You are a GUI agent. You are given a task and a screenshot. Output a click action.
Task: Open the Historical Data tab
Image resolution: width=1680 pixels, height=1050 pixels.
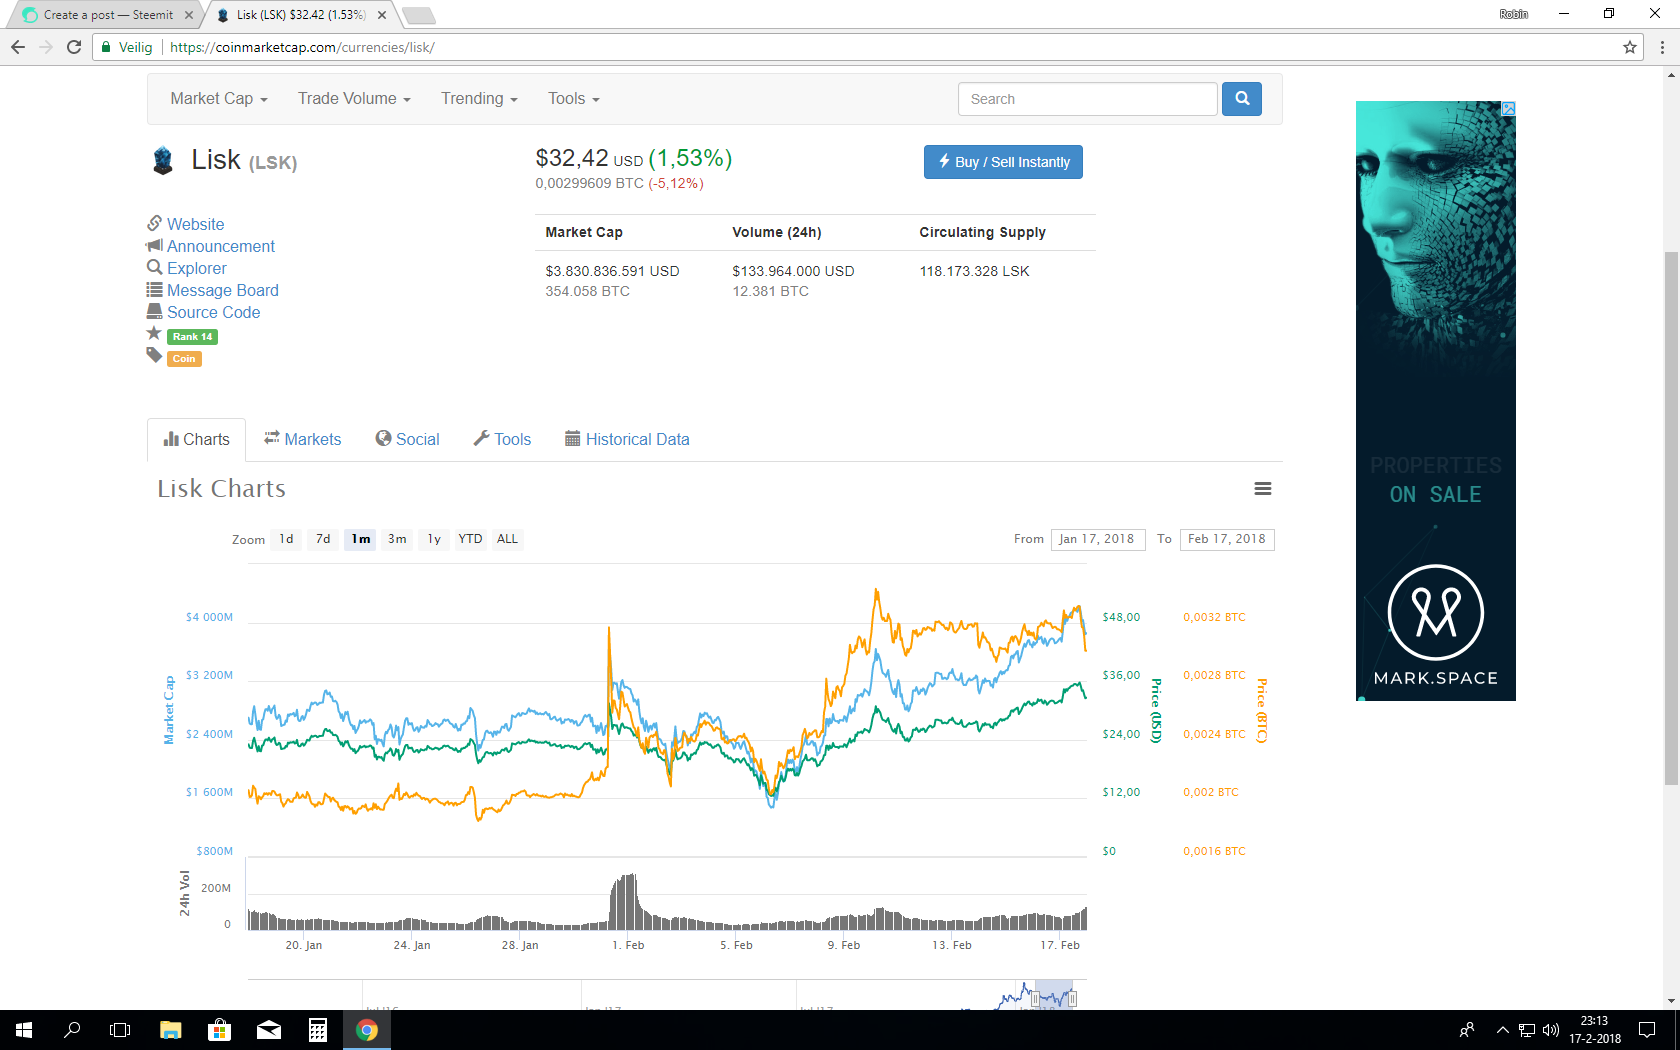pos(627,439)
